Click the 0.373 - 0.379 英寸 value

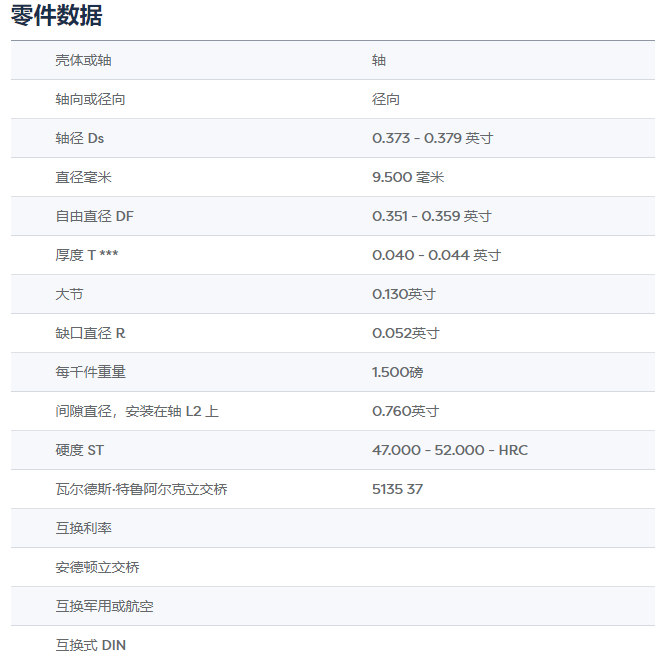432,138
